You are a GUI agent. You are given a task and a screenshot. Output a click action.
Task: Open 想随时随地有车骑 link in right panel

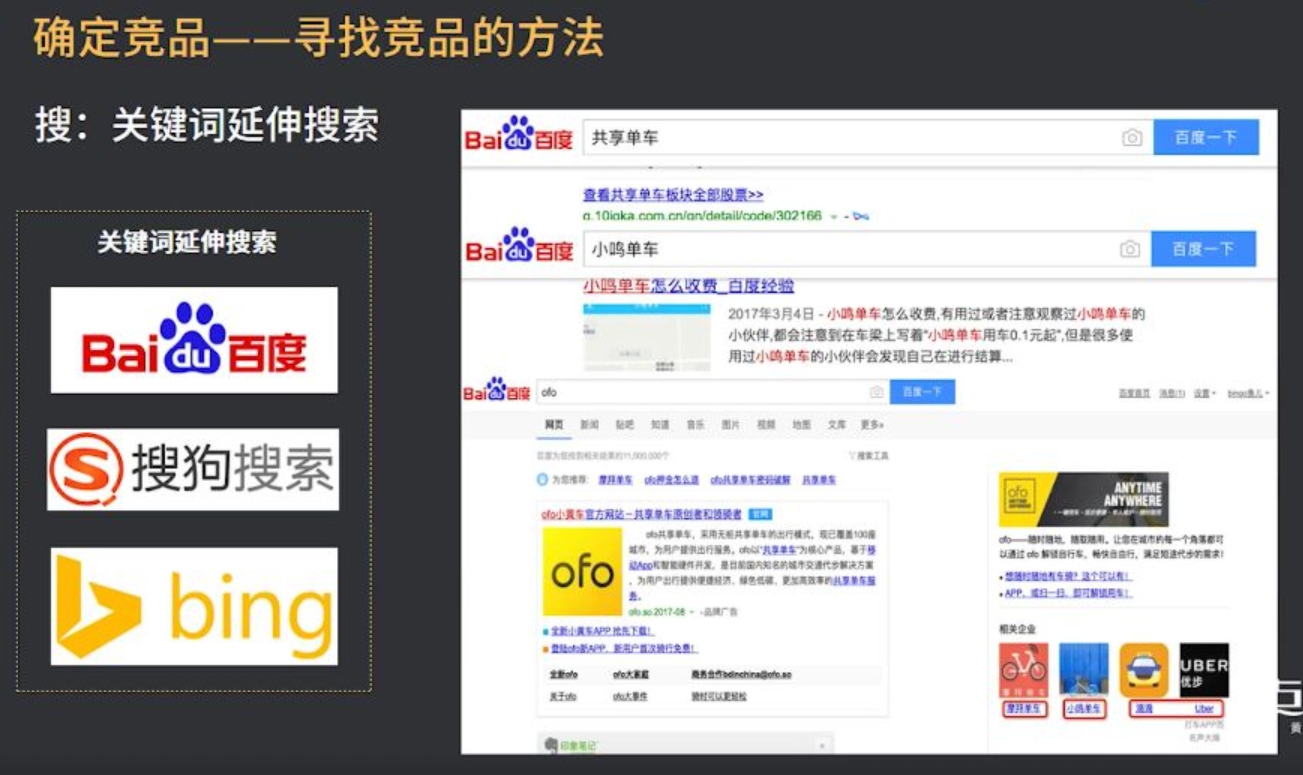tap(1066, 577)
